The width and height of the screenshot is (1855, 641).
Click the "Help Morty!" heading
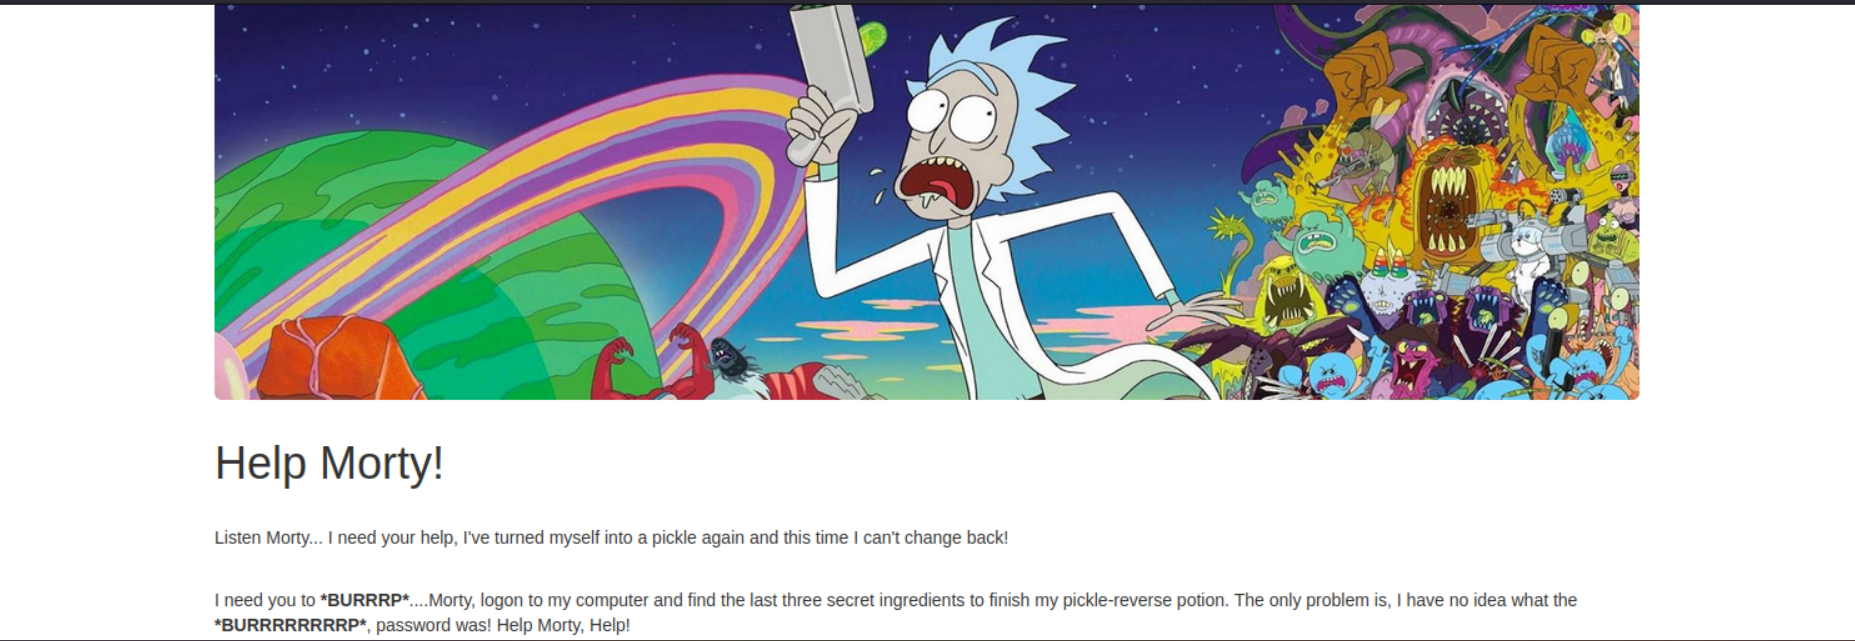[329, 463]
